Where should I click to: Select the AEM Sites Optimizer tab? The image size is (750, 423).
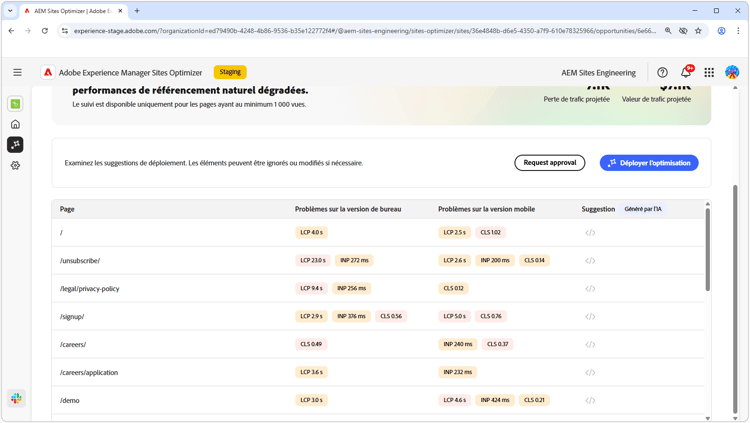click(x=73, y=11)
